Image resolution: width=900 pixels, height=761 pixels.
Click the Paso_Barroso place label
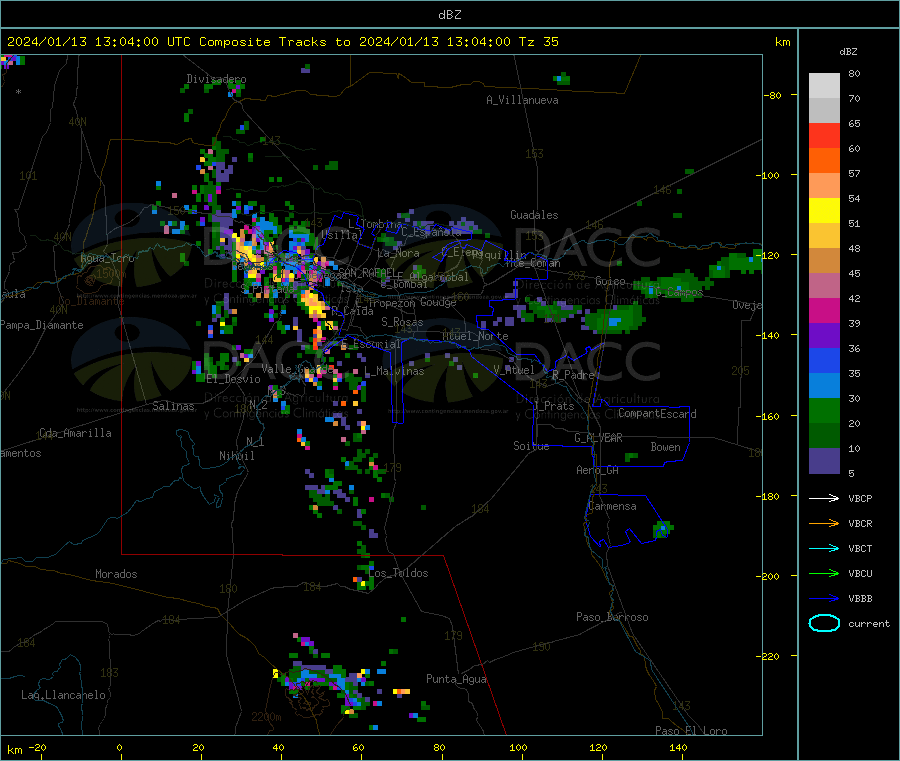612,617
